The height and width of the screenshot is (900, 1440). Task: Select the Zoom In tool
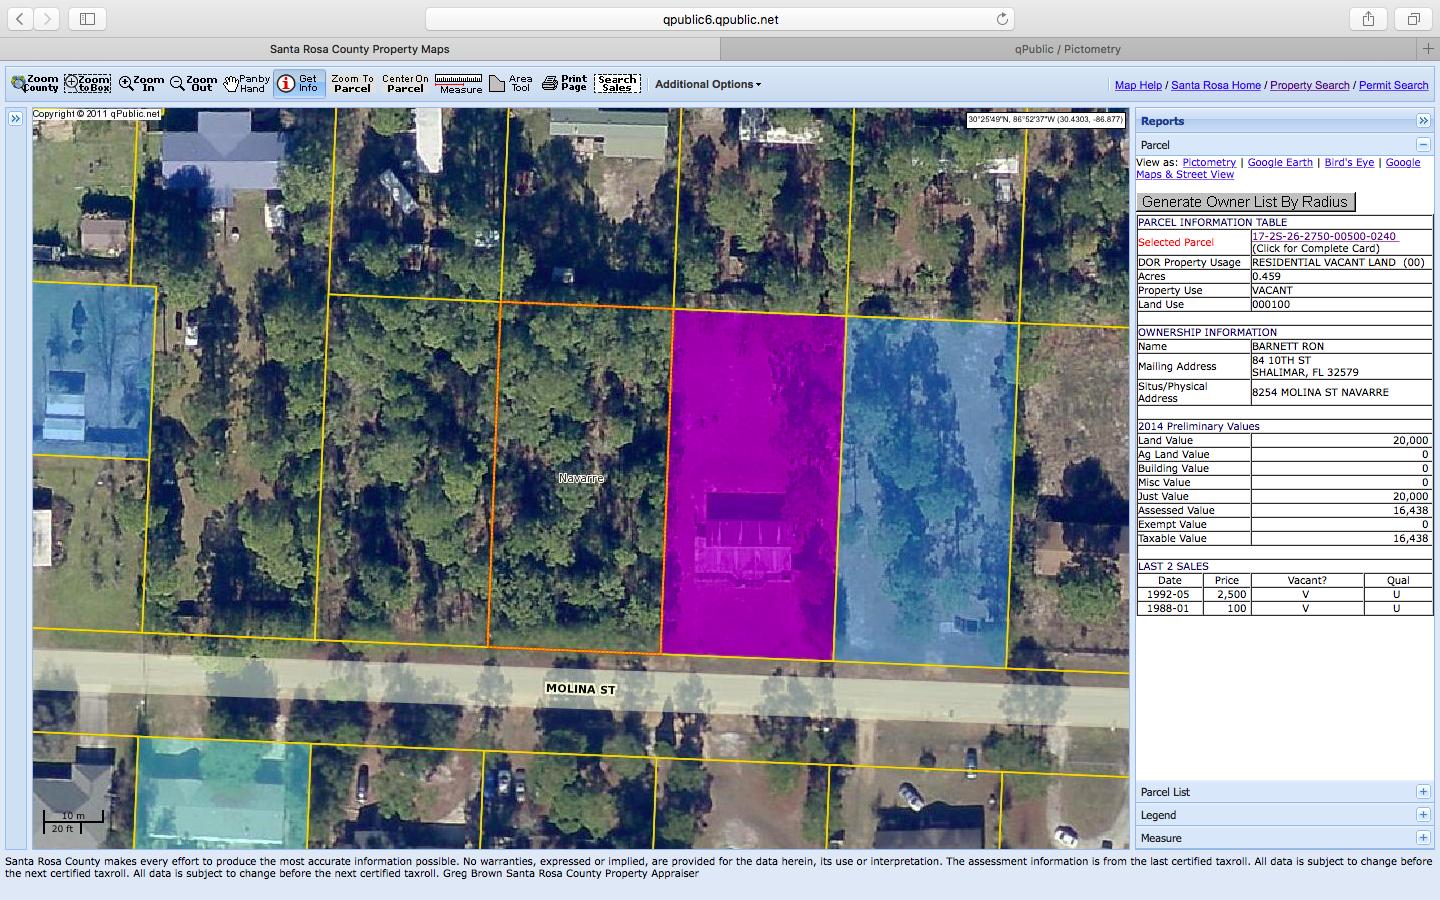141,84
